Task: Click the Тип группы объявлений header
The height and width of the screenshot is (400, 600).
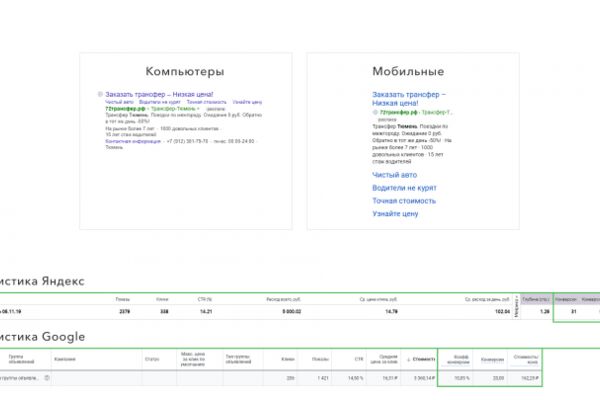Action: 238,359
